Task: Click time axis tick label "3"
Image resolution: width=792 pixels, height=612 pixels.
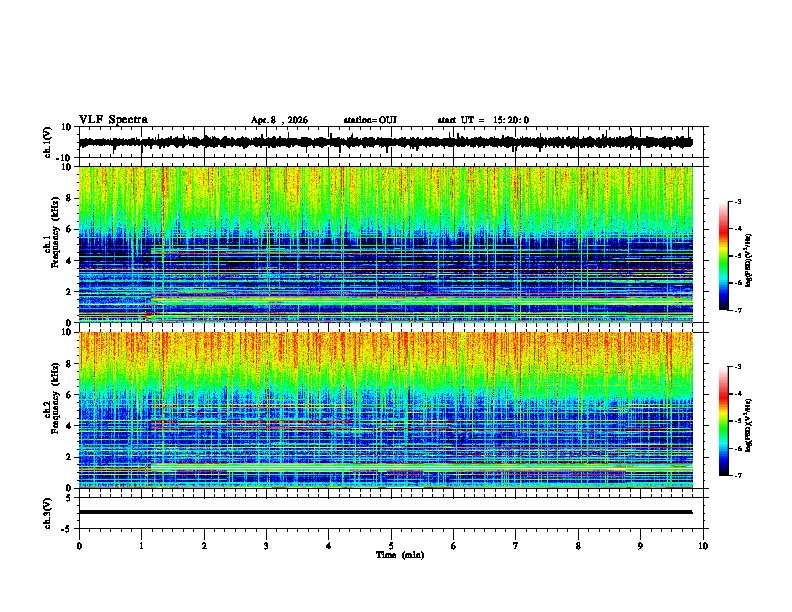Action: point(266,546)
